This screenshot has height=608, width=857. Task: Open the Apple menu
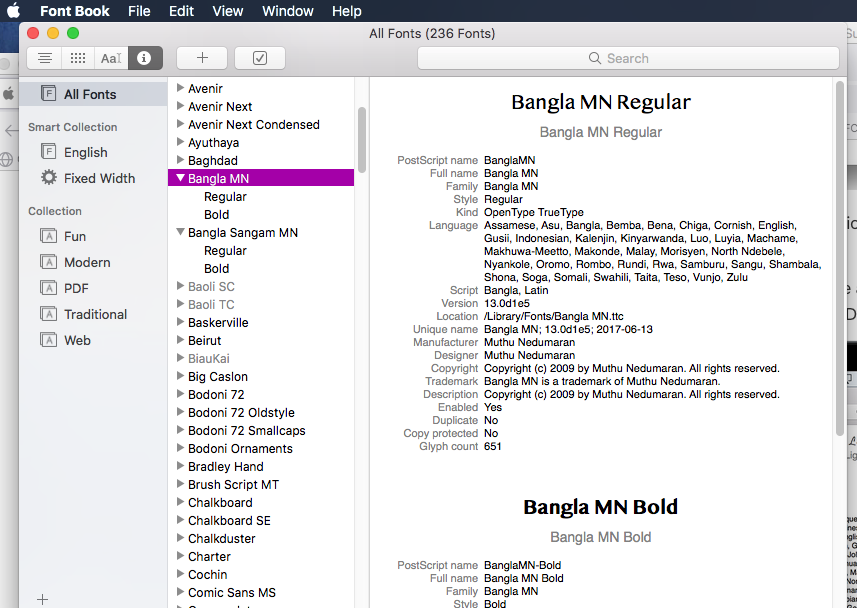(14, 10)
